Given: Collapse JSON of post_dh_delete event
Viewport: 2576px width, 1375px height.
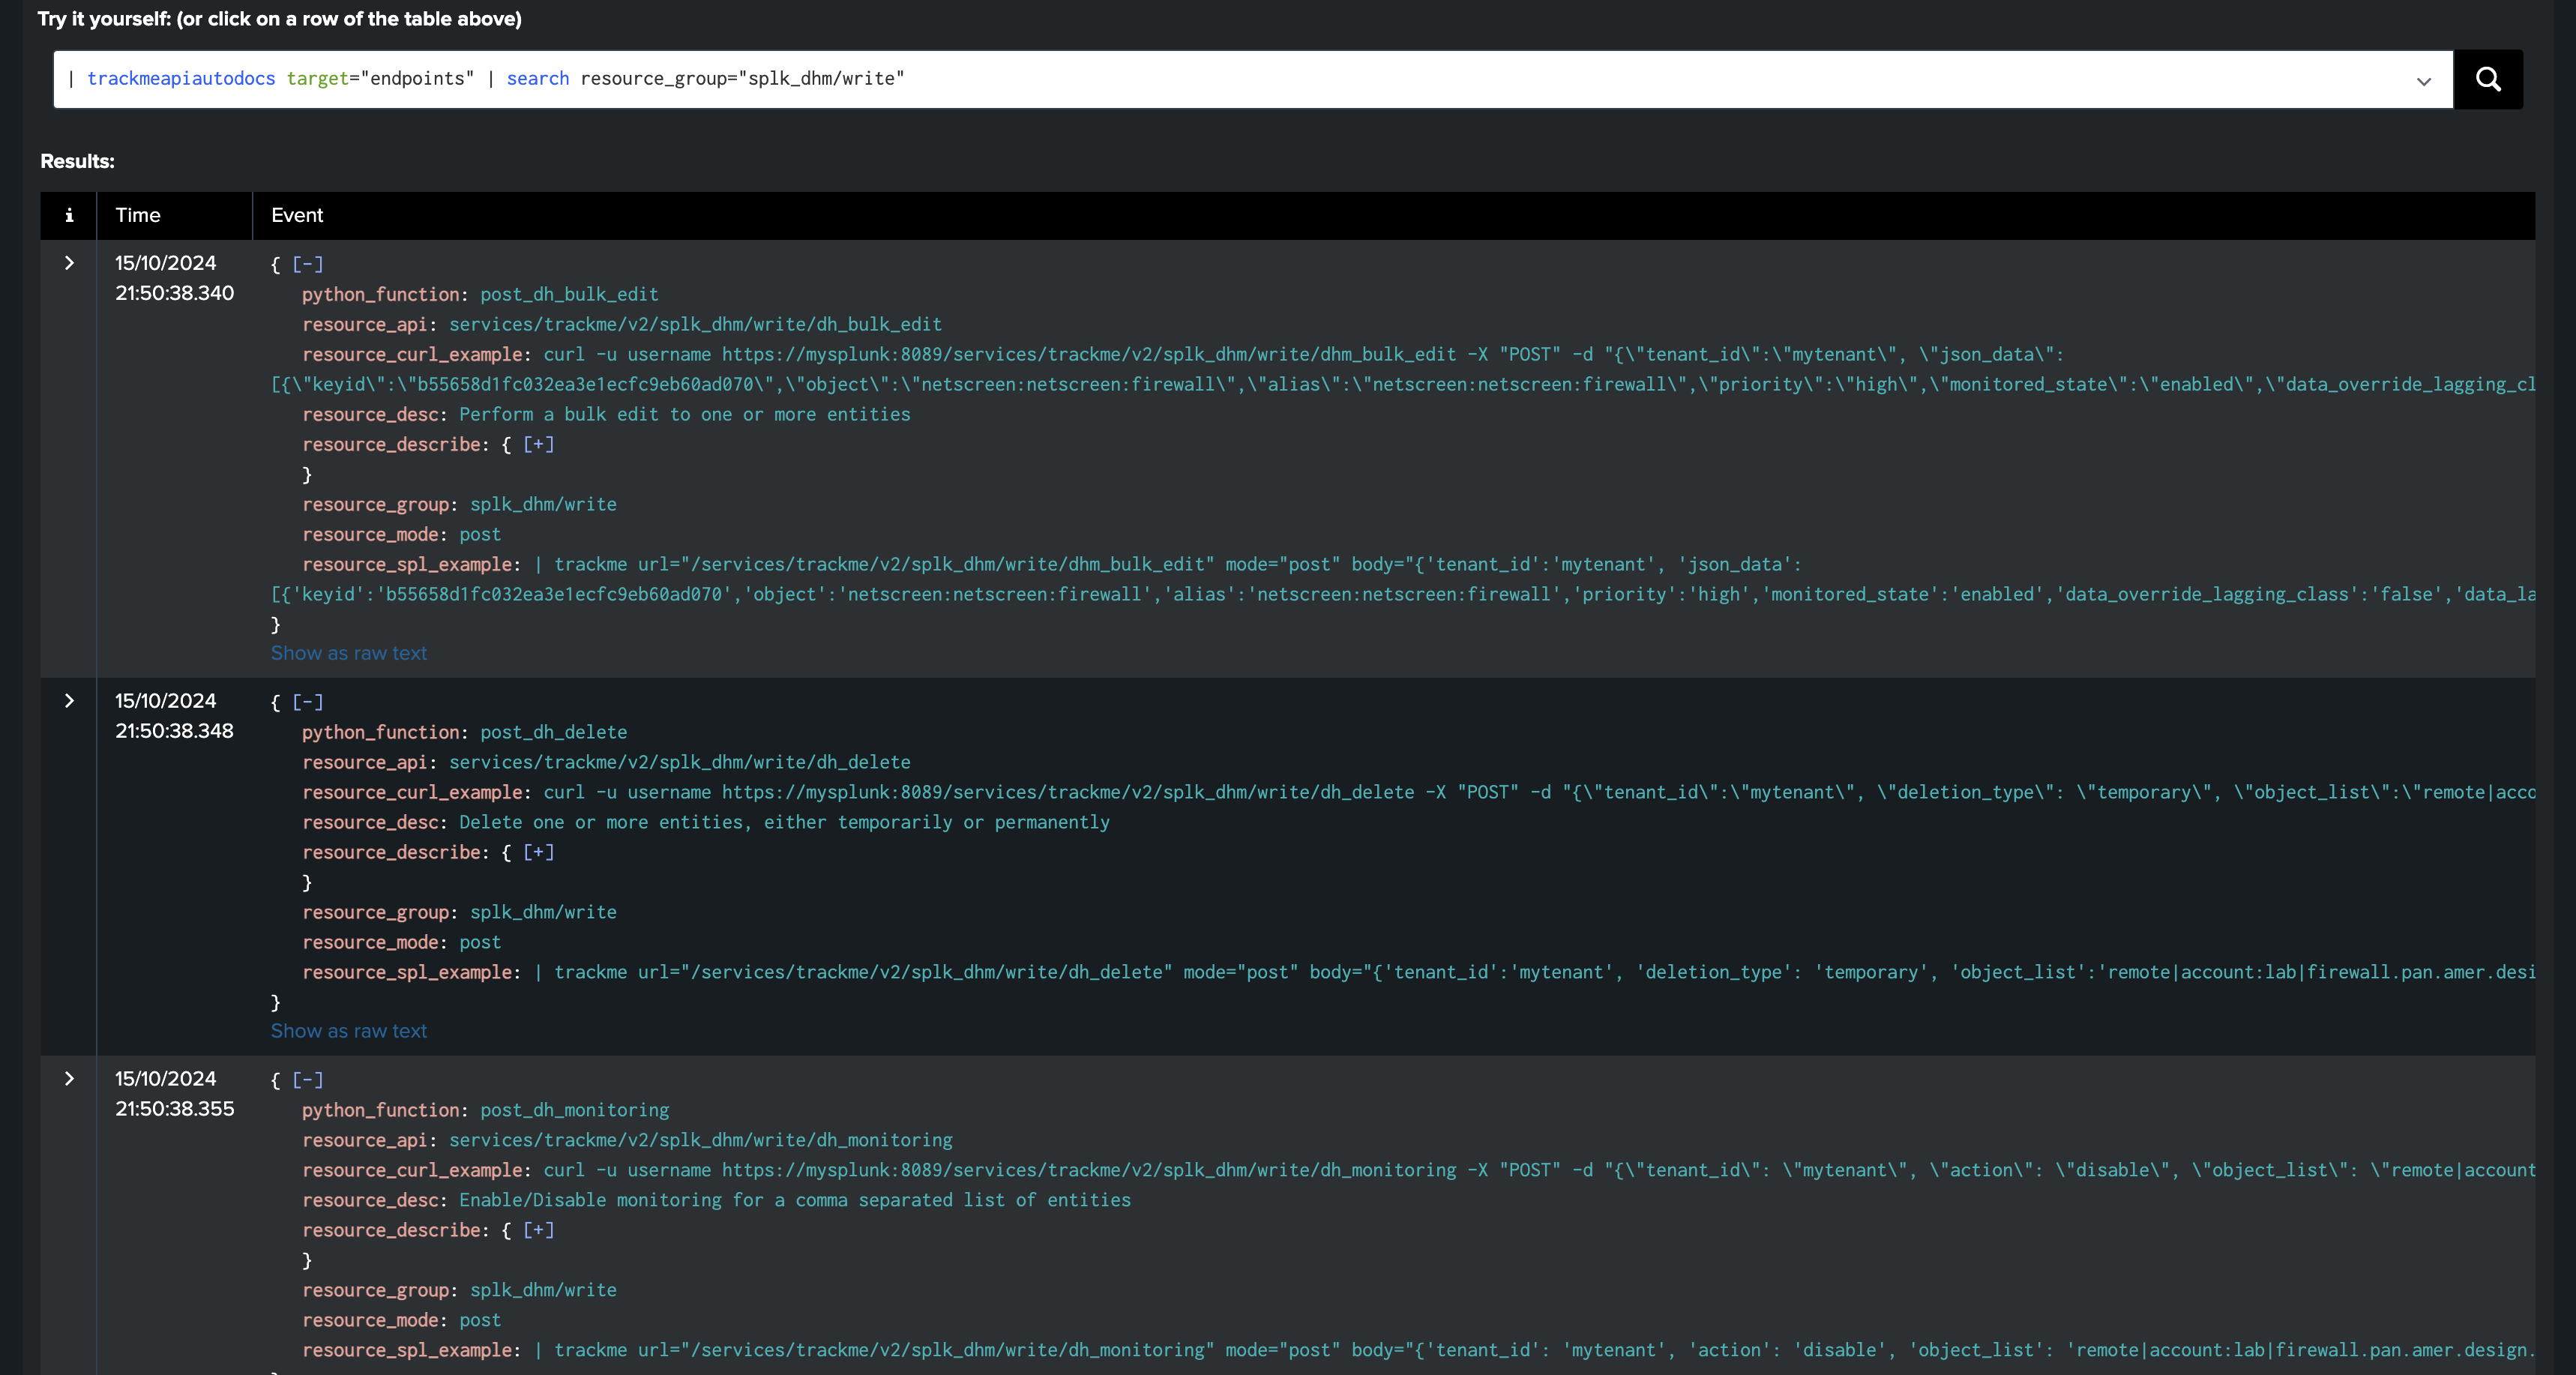Looking at the screenshot, I should pos(308,703).
